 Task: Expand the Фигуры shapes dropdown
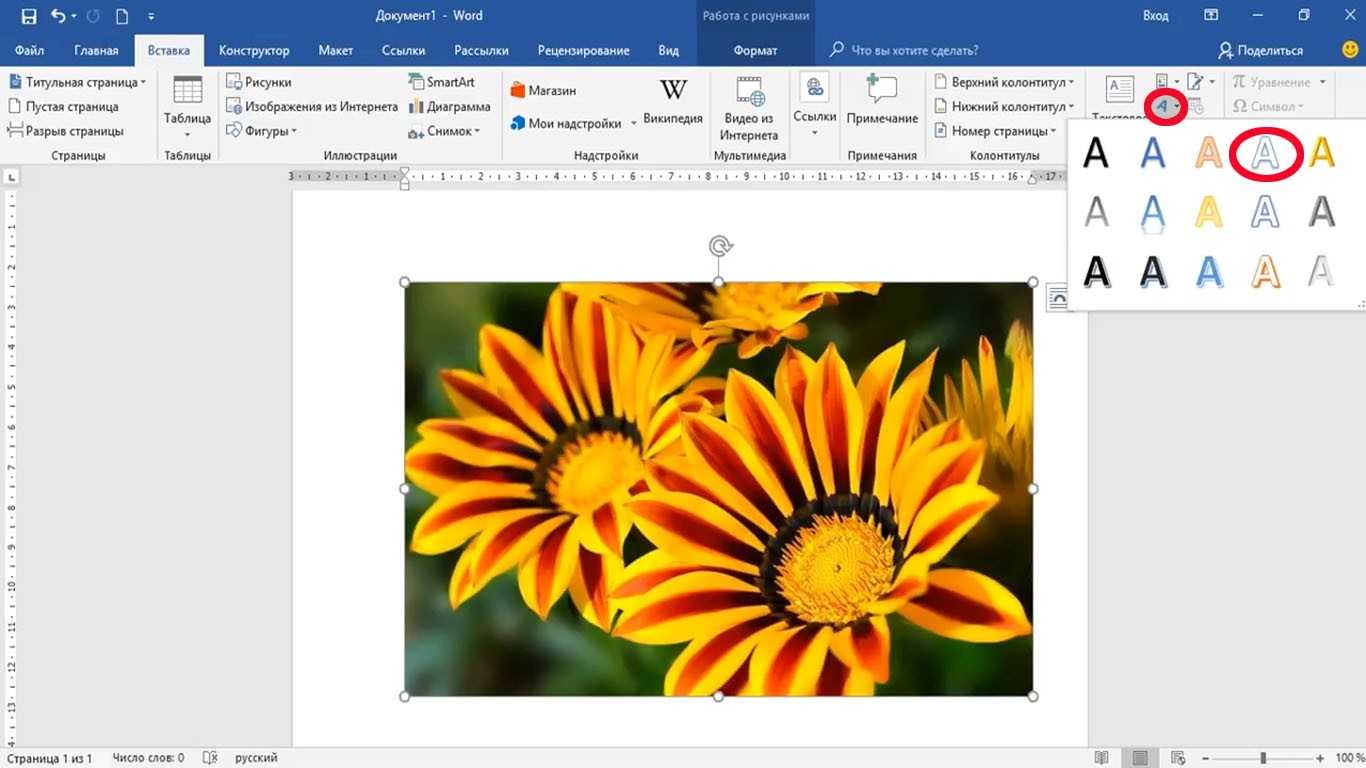(262, 131)
